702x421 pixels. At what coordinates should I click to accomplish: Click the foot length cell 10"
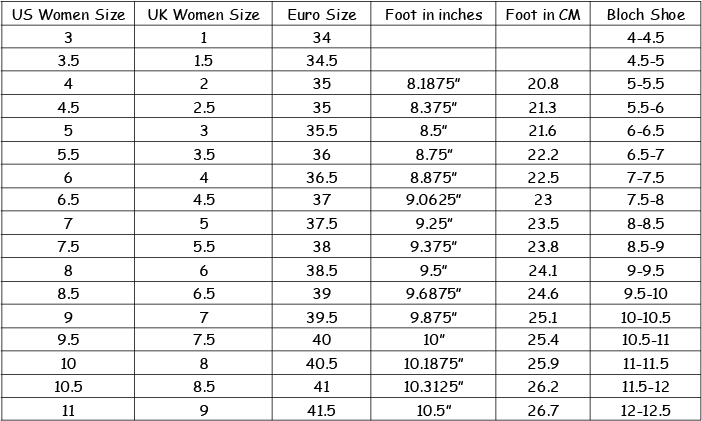(x=433, y=339)
